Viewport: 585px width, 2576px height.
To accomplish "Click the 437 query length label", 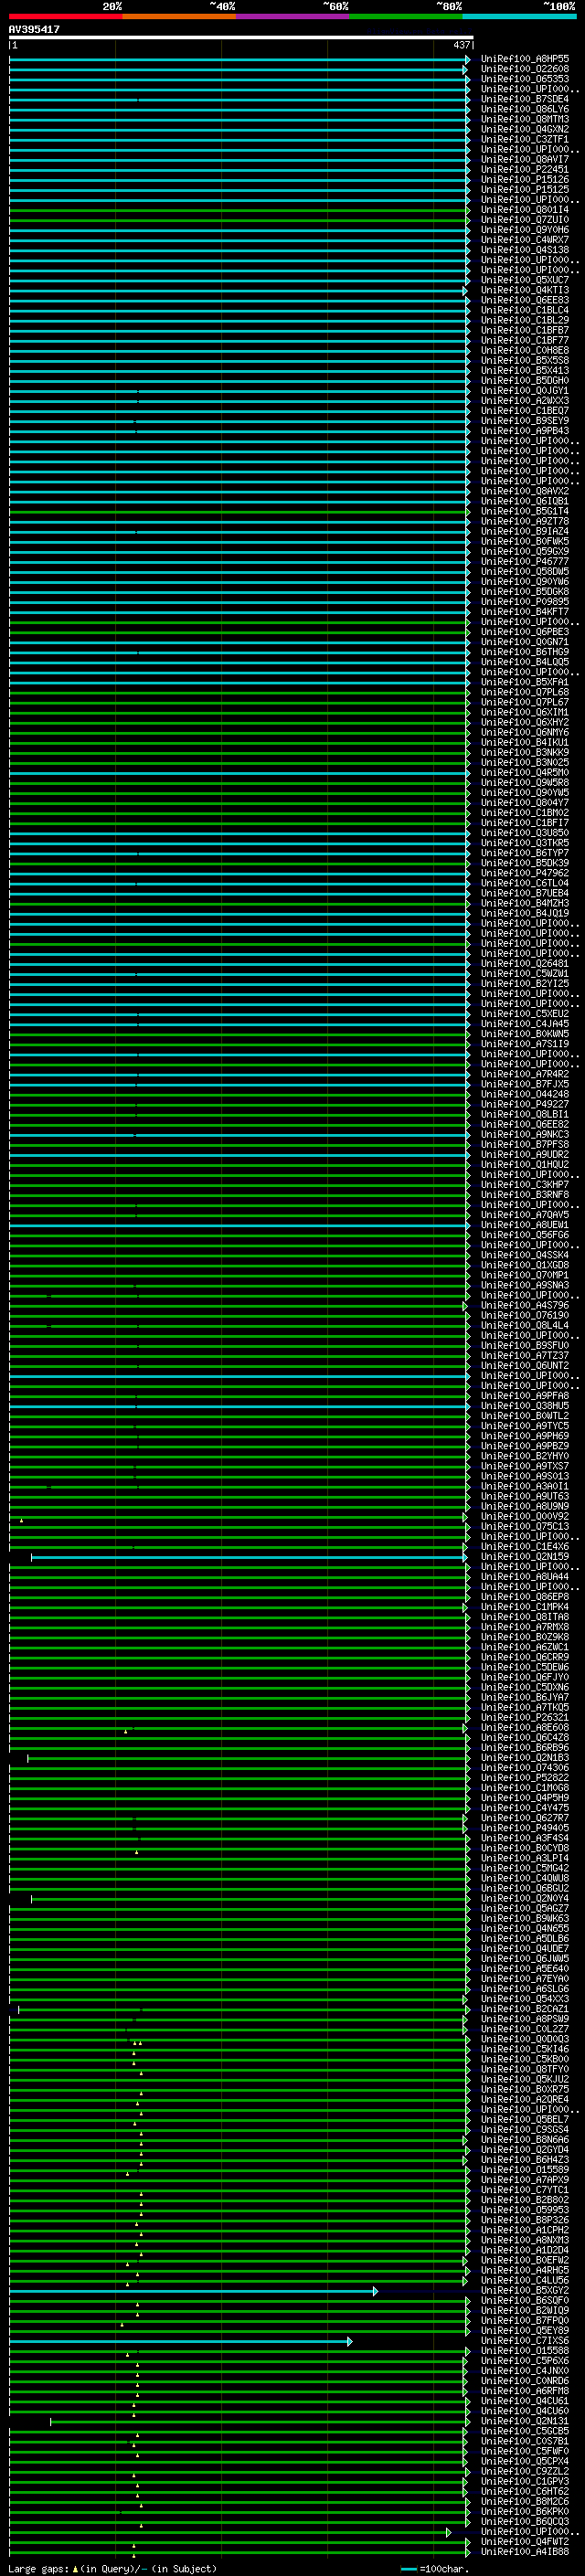I will tap(461, 45).
